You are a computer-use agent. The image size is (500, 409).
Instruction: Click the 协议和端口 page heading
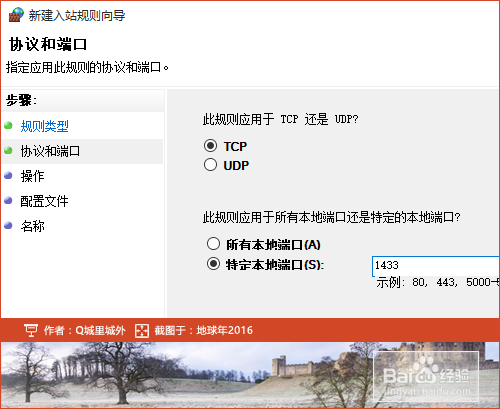point(48,44)
